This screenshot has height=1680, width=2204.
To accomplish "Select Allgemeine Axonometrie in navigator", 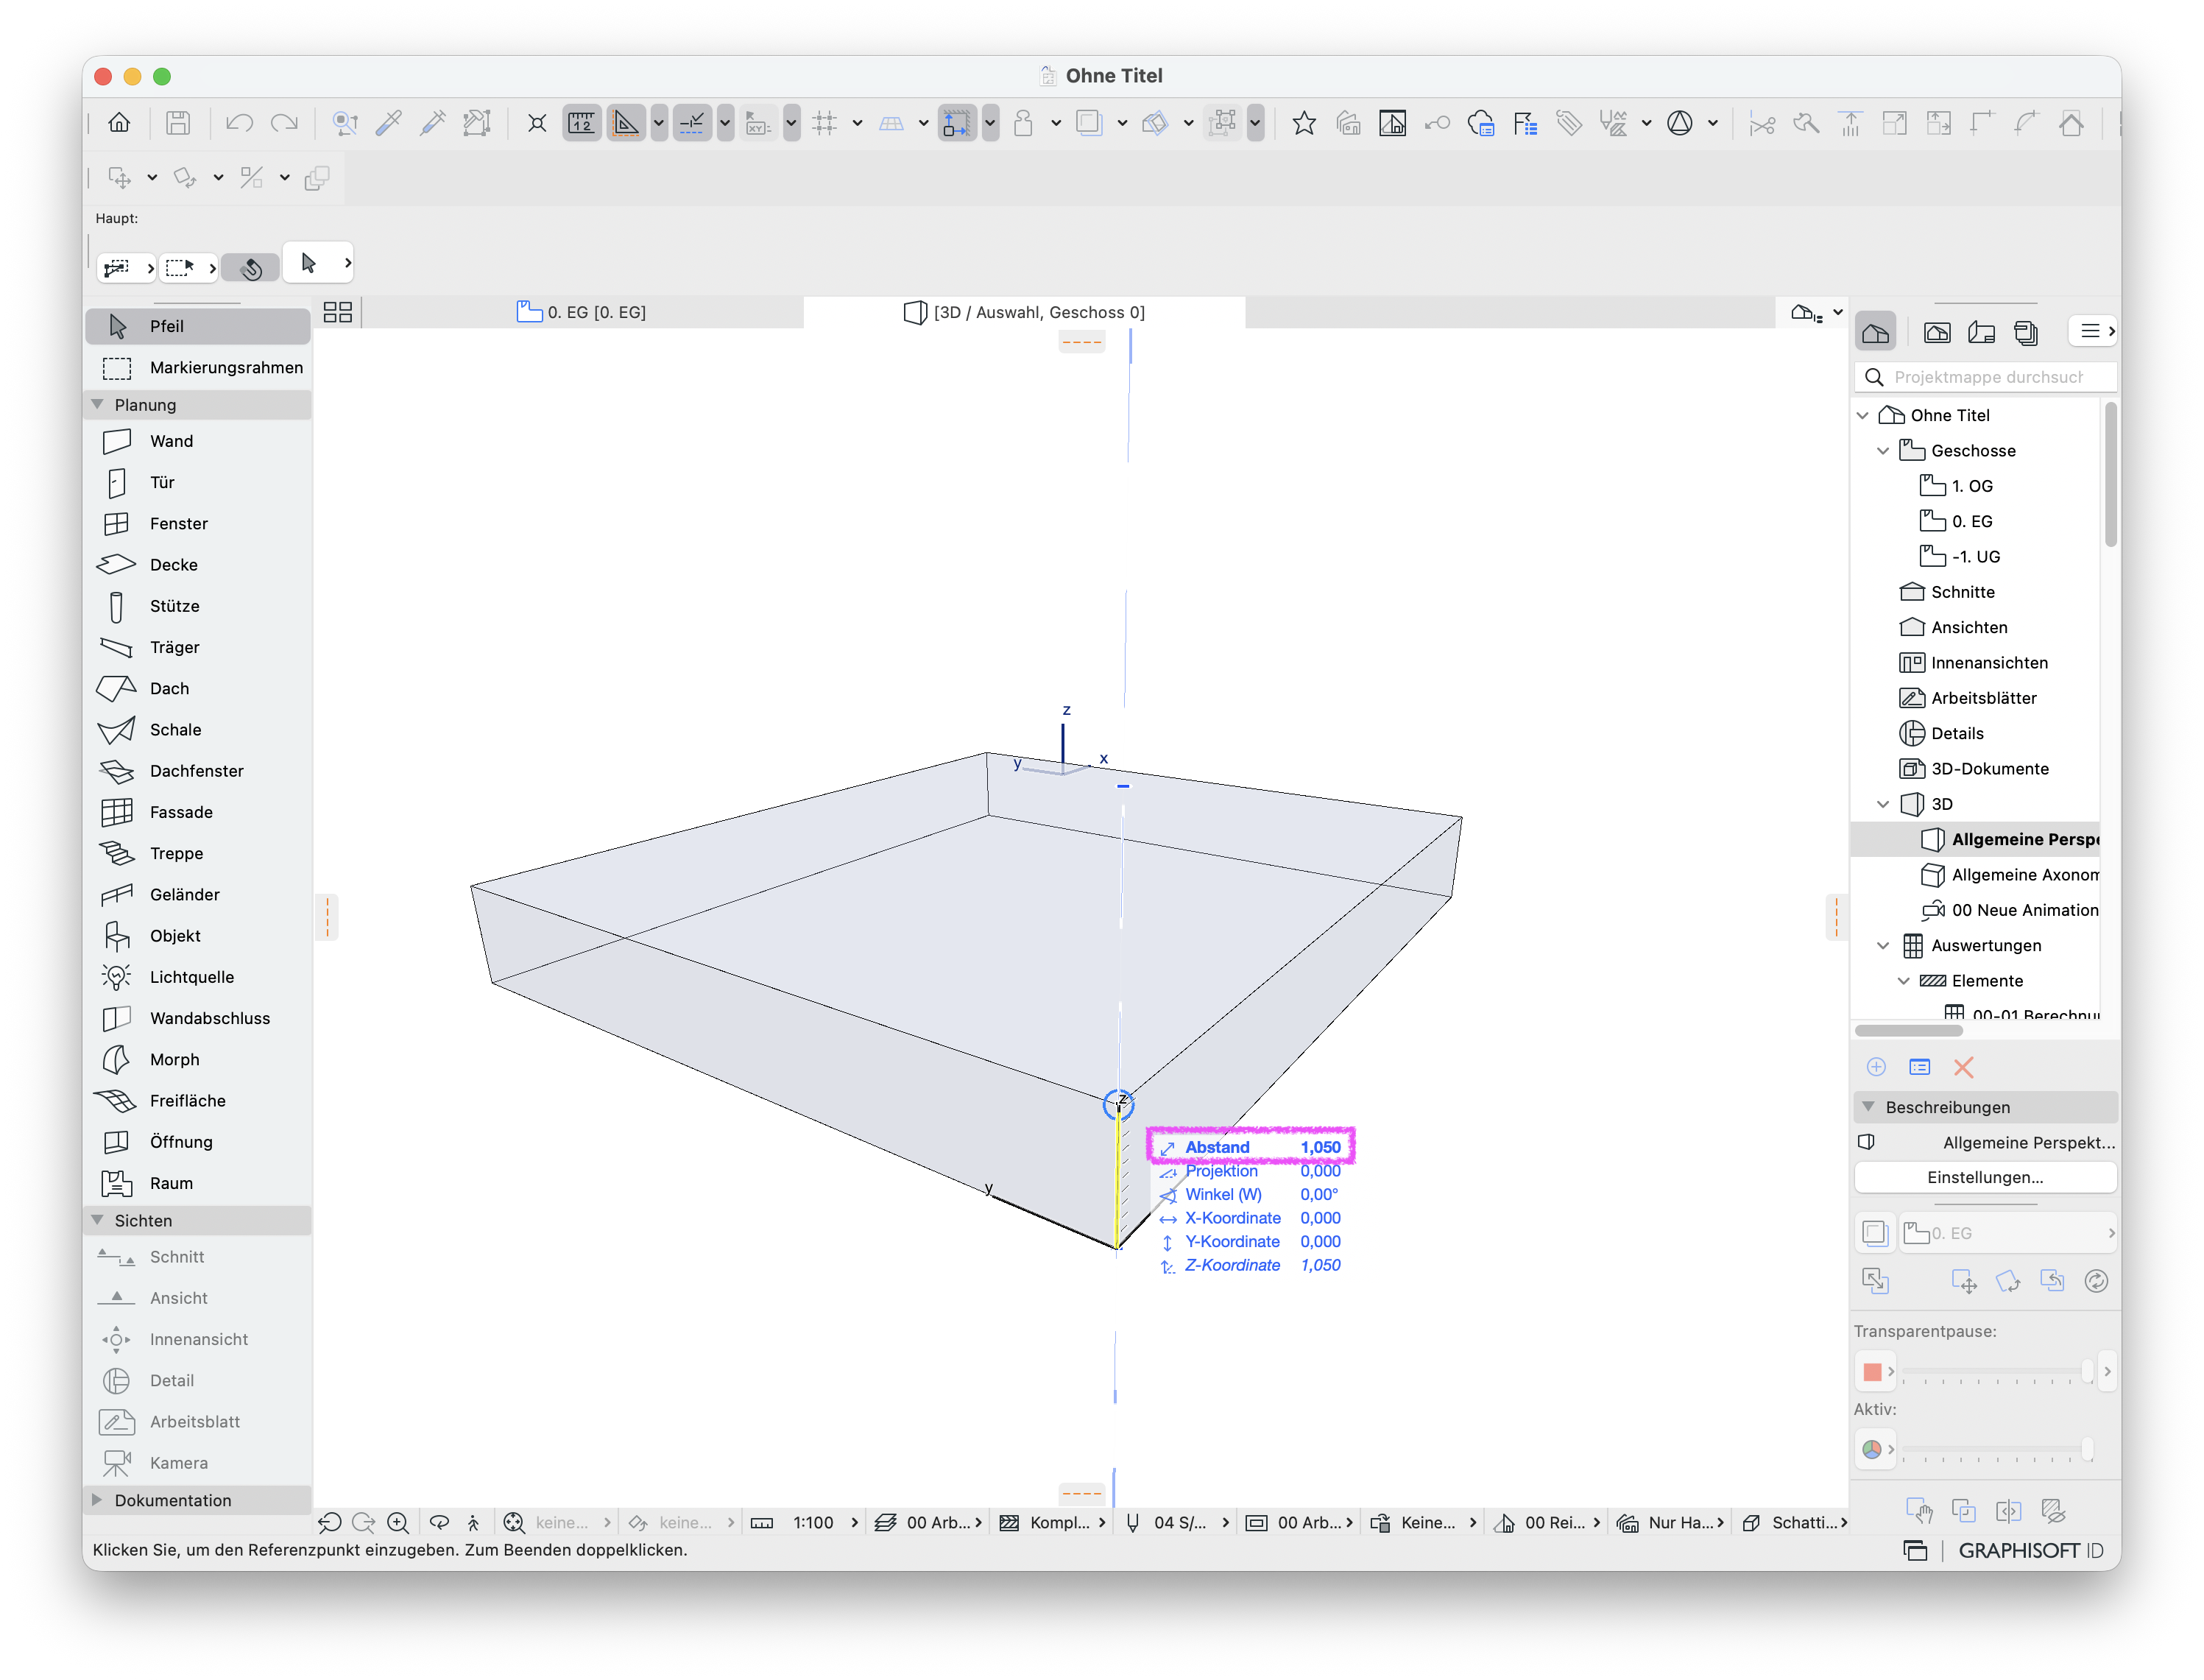I will (2011, 875).
